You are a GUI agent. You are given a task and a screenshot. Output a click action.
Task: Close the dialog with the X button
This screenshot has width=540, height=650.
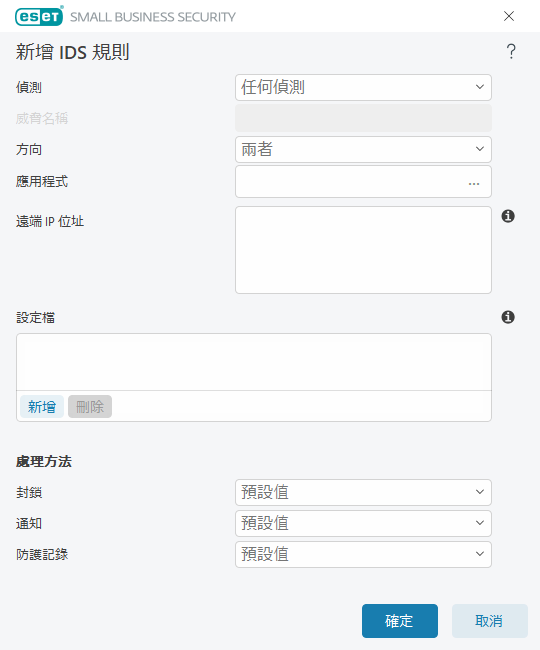pos(509,16)
